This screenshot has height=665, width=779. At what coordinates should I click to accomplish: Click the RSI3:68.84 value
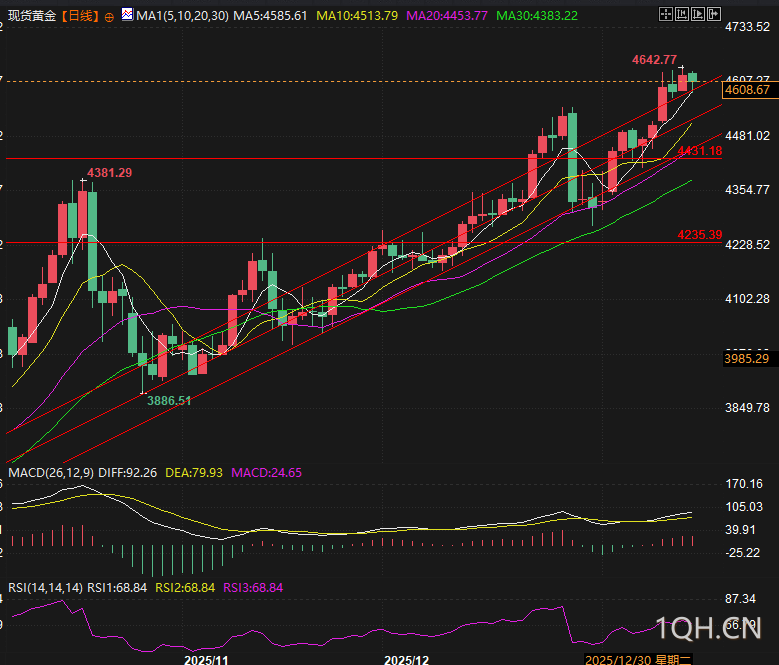253,588
